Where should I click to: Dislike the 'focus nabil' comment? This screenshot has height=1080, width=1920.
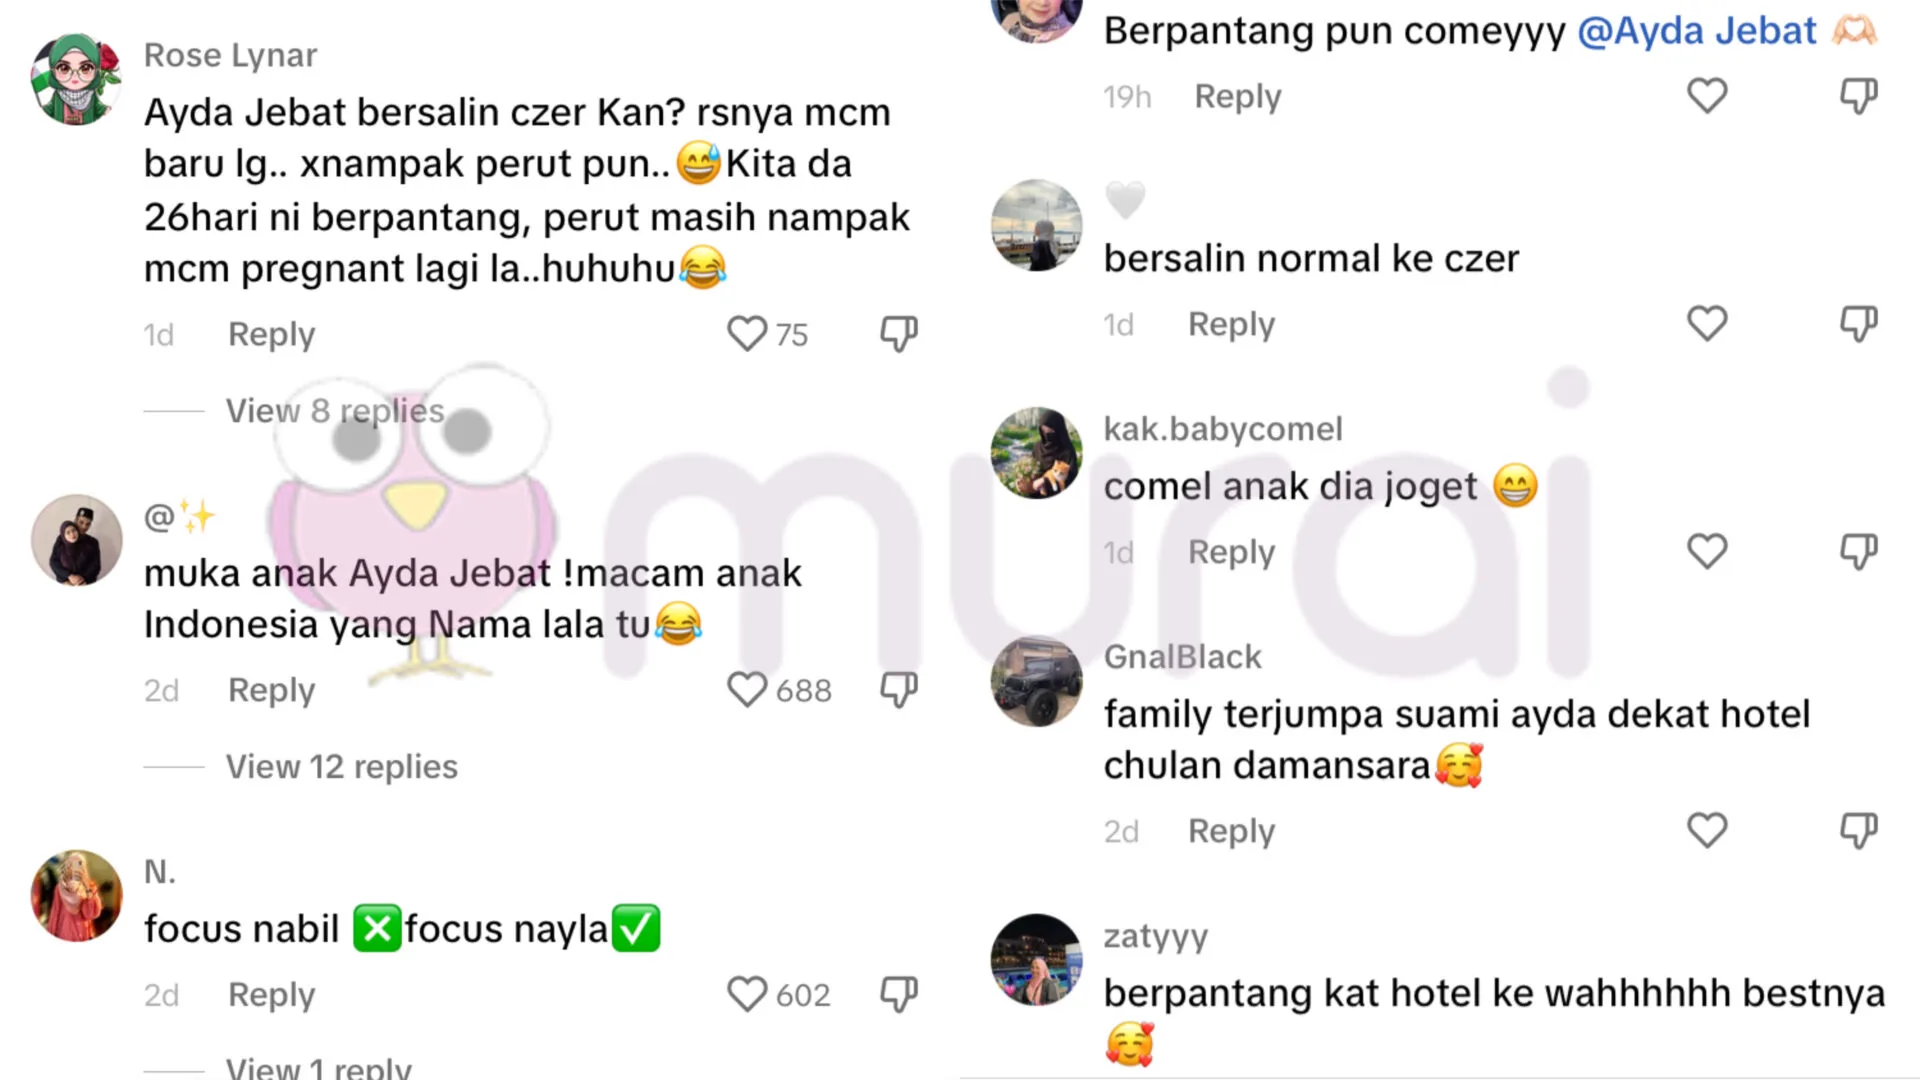(x=899, y=995)
